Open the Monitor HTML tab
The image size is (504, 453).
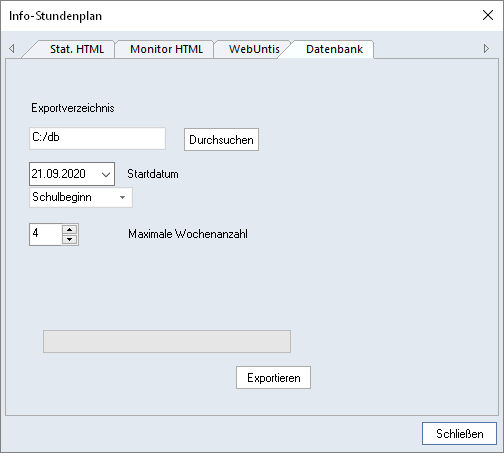(166, 49)
